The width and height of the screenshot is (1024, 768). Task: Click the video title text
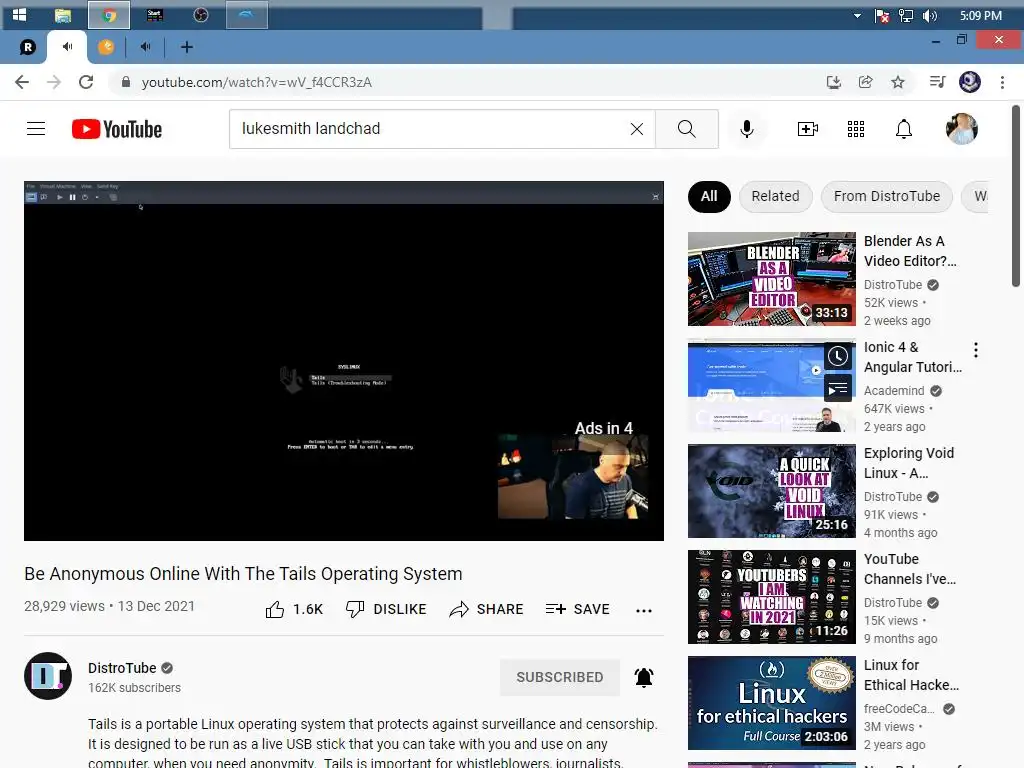(243, 574)
